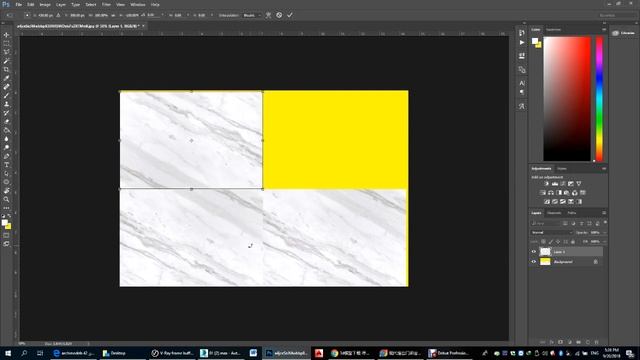Turn layer filtering on or off
This screenshot has height=360, width=640.
point(605,222)
